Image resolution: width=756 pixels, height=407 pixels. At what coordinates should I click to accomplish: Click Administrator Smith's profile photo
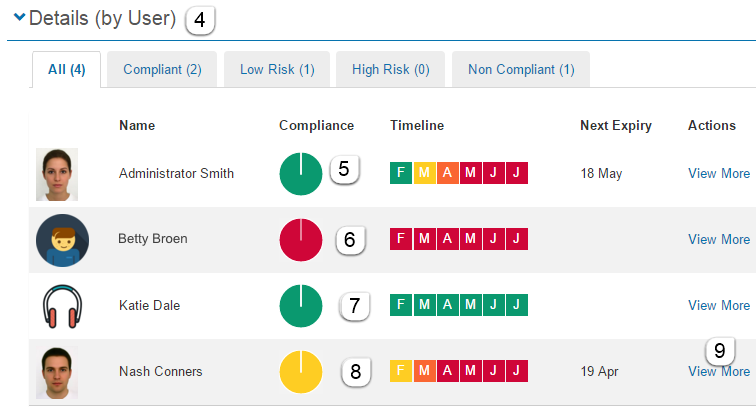point(57,174)
